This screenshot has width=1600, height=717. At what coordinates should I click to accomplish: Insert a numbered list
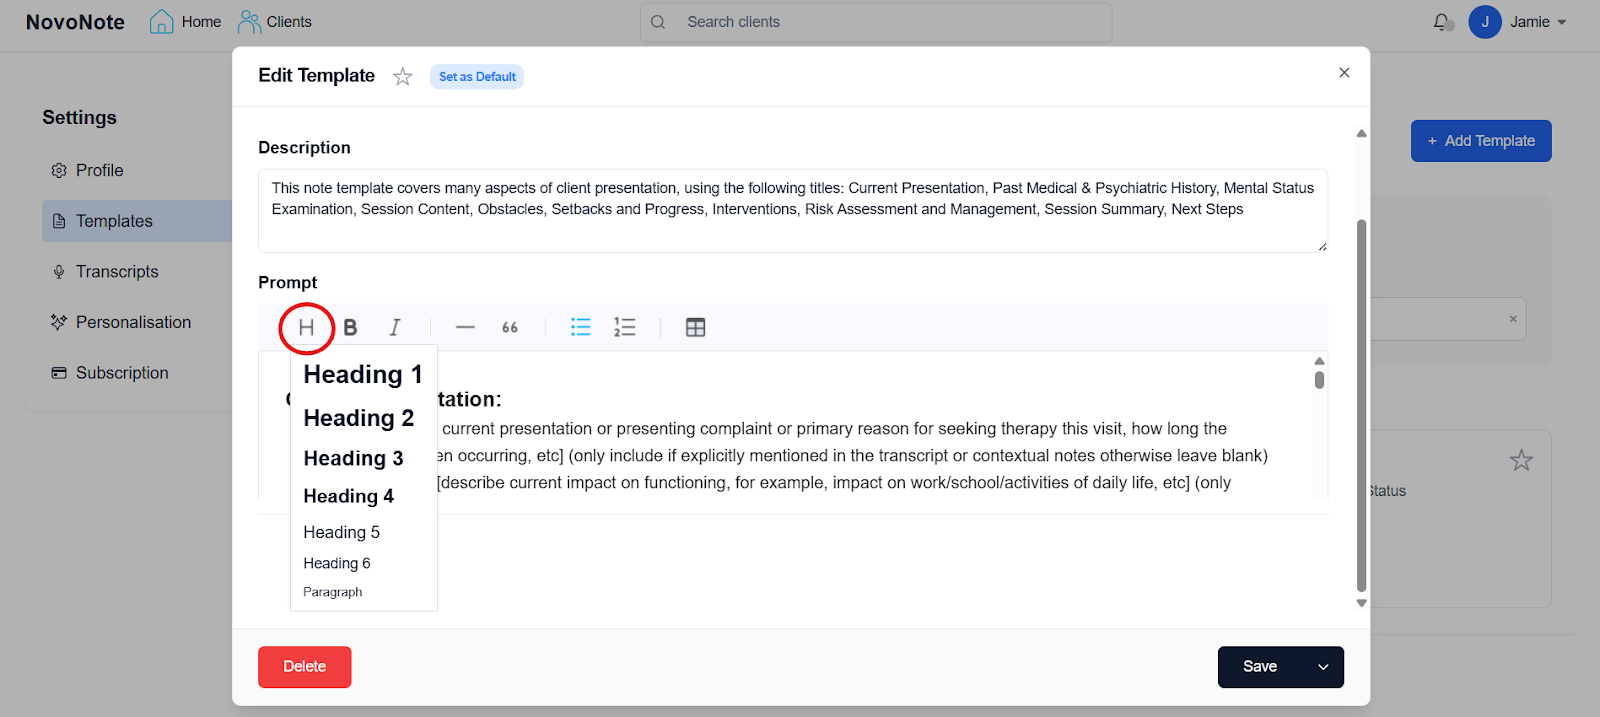pos(625,328)
